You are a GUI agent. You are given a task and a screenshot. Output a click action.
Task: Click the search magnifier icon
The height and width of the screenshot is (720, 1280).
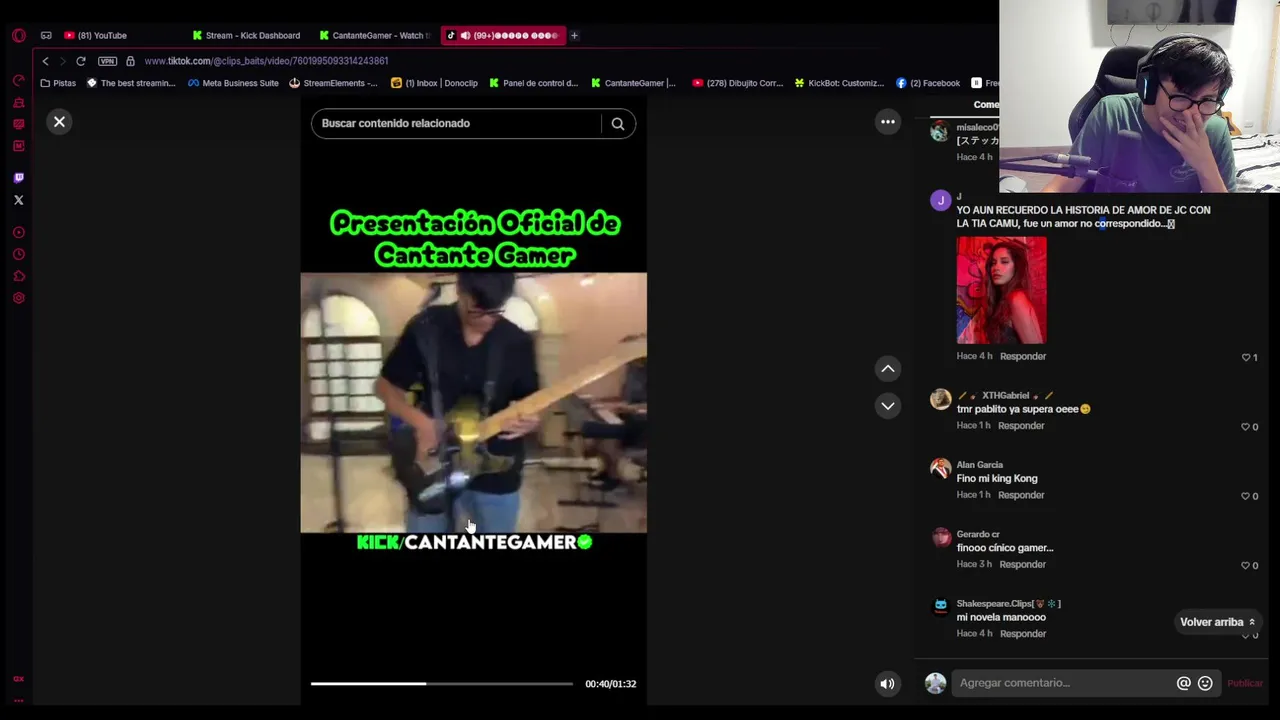pyautogui.click(x=617, y=124)
